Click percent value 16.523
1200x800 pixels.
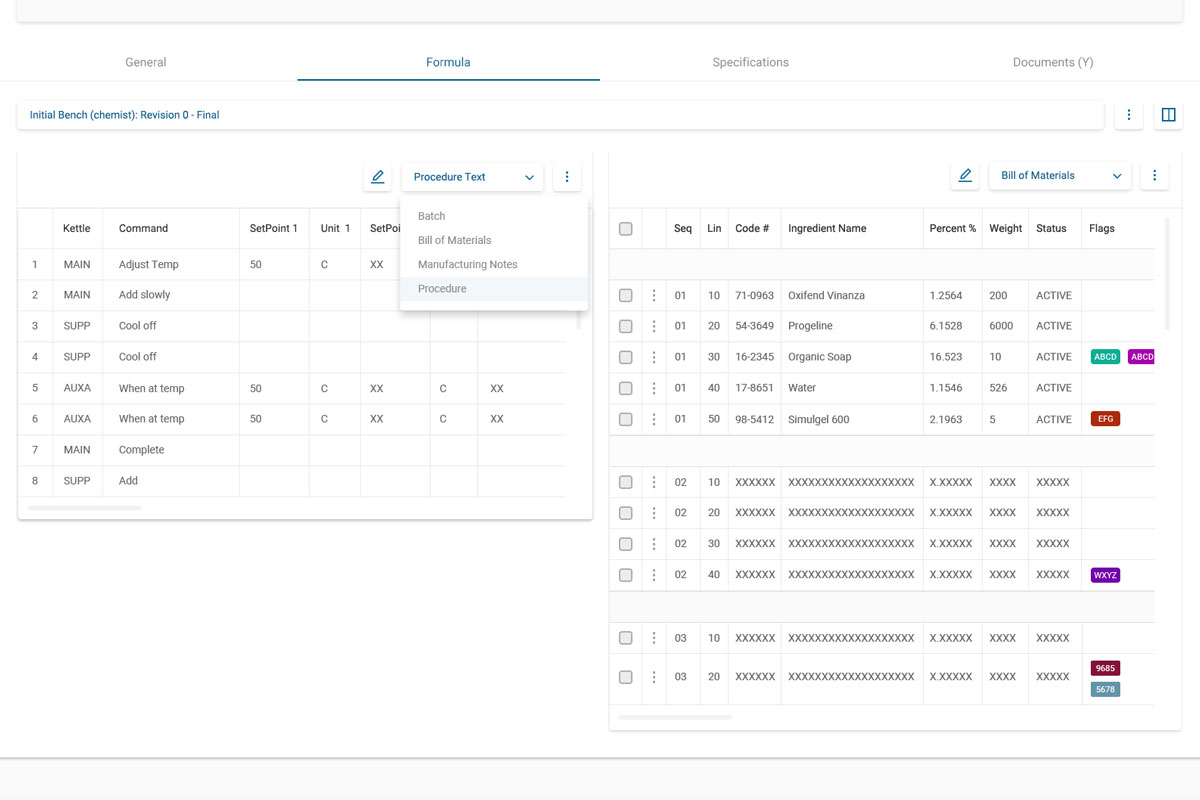point(946,357)
